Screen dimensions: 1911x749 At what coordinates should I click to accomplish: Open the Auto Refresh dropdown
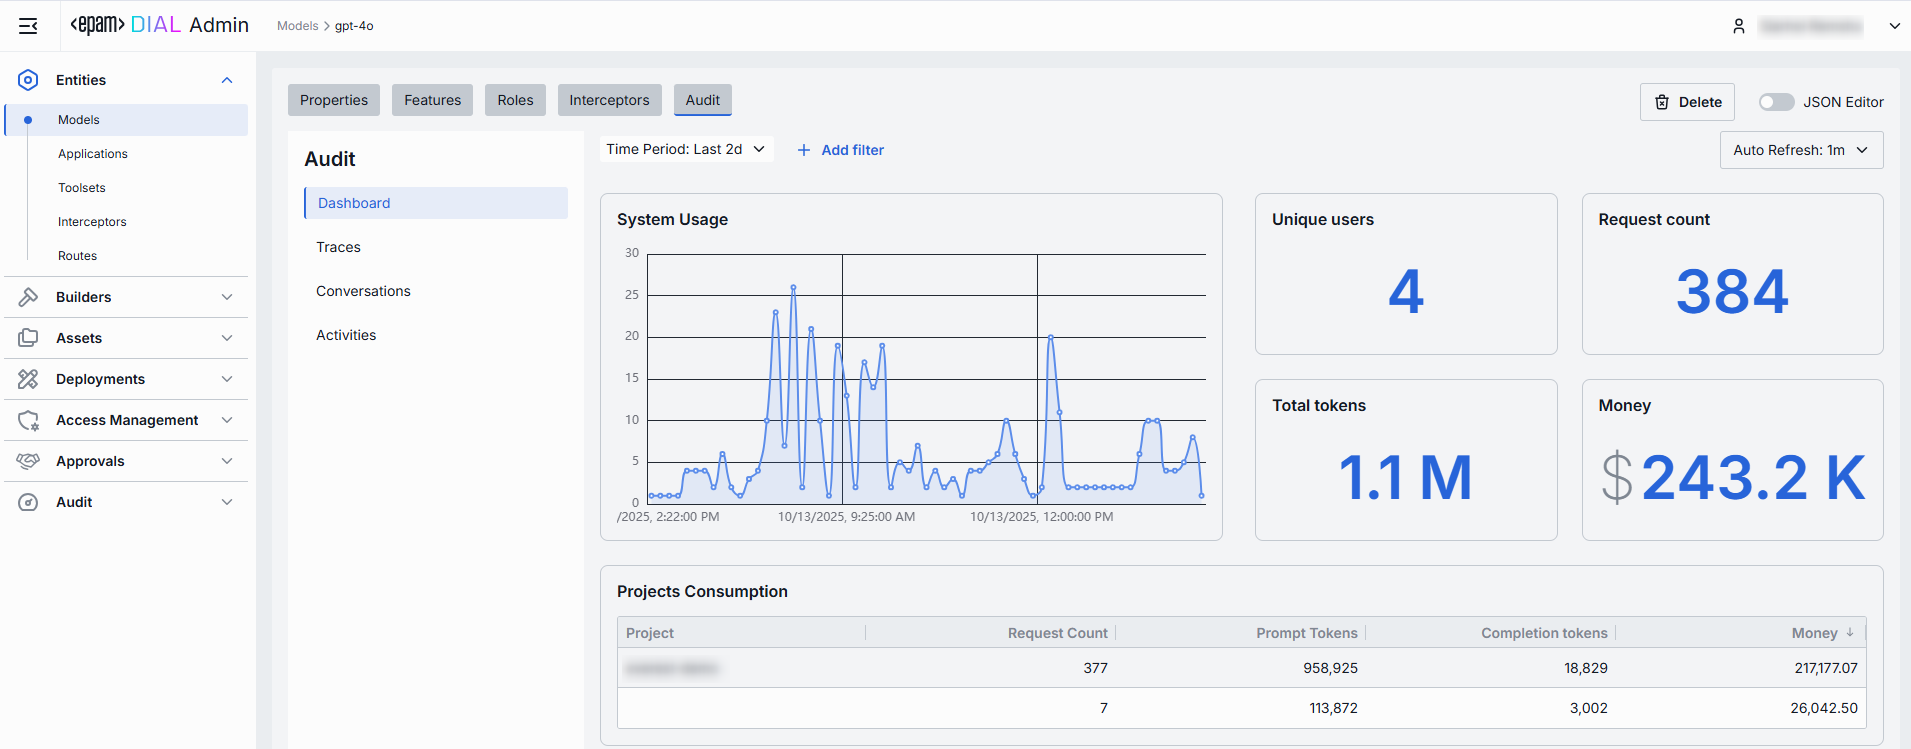1800,150
